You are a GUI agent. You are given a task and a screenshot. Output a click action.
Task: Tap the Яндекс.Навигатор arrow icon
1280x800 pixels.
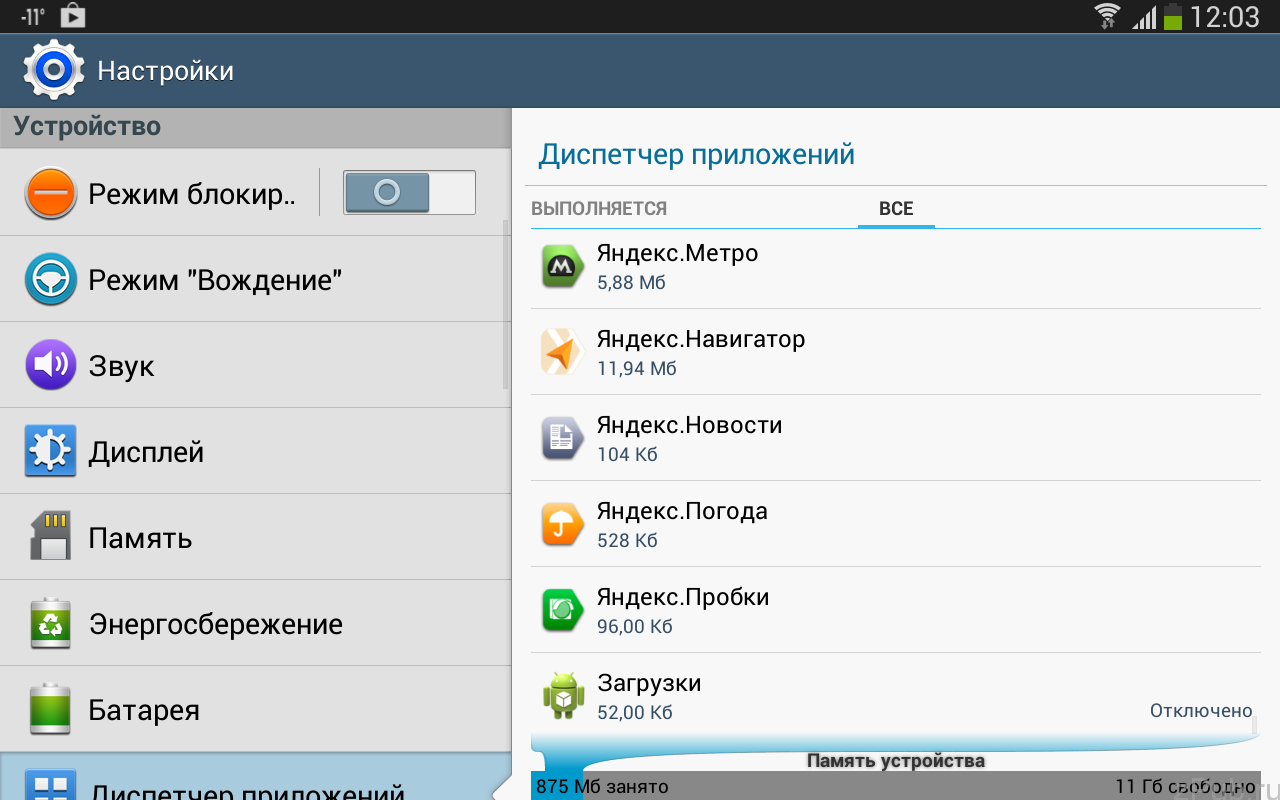point(563,352)
